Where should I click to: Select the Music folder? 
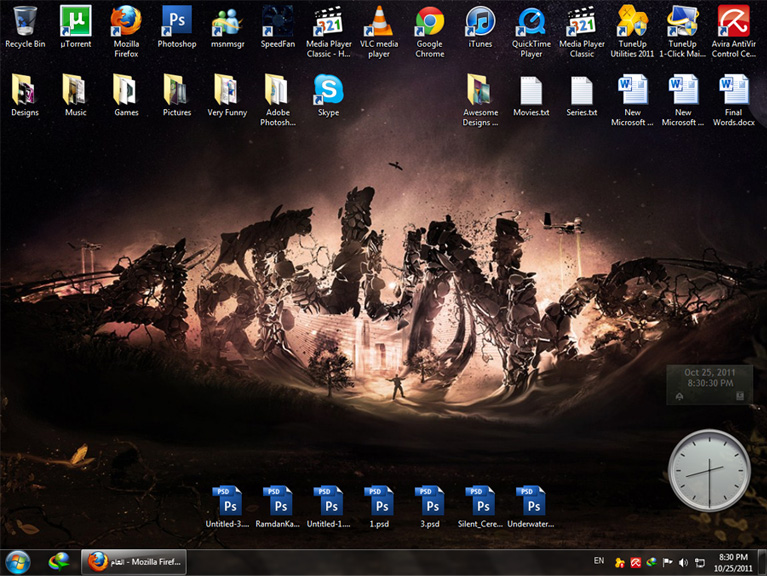[x=75, y=95]
